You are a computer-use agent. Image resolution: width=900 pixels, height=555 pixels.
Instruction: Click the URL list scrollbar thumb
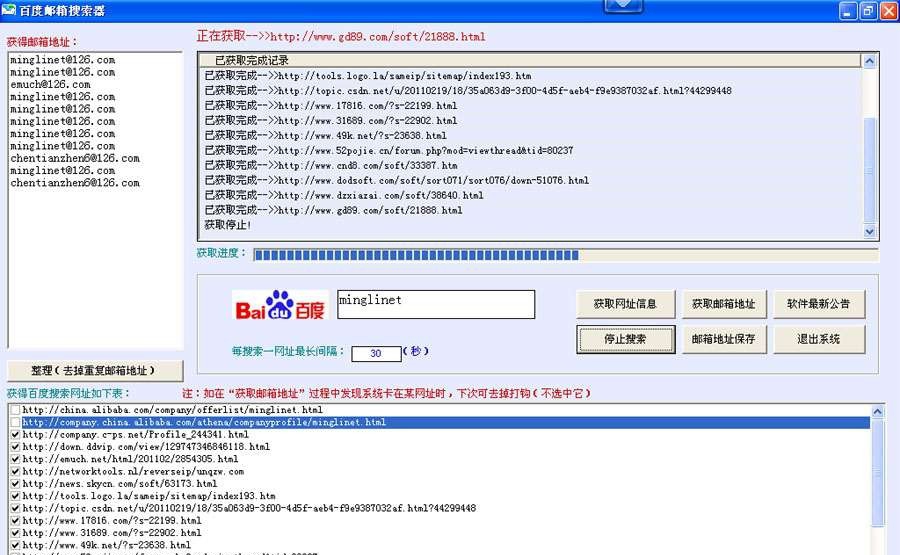(x=878, y=472)
